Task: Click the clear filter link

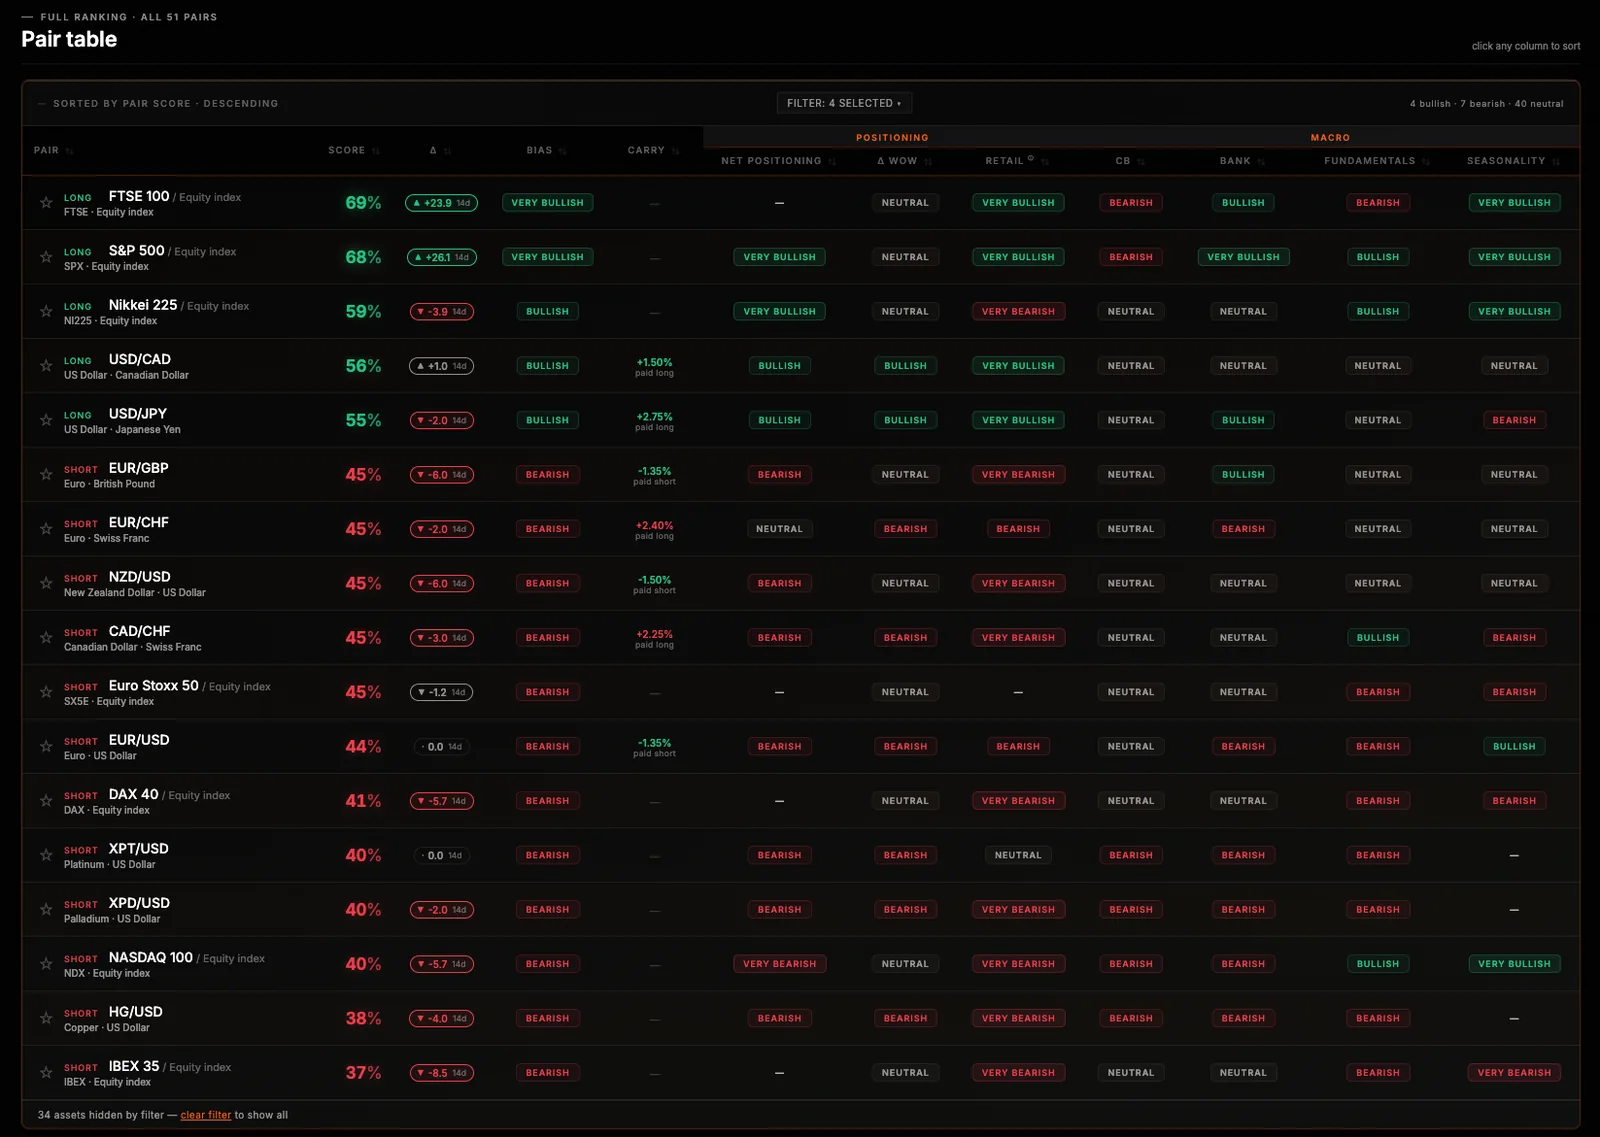Action: [206, 1115]
